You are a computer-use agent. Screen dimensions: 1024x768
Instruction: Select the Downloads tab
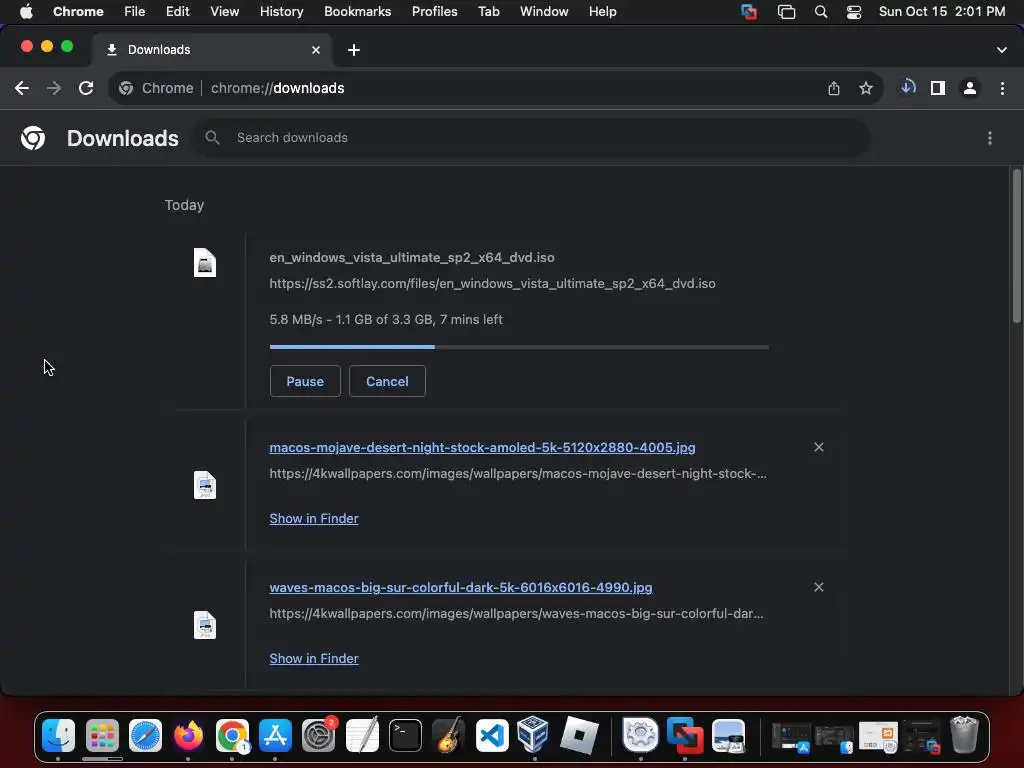212,50
